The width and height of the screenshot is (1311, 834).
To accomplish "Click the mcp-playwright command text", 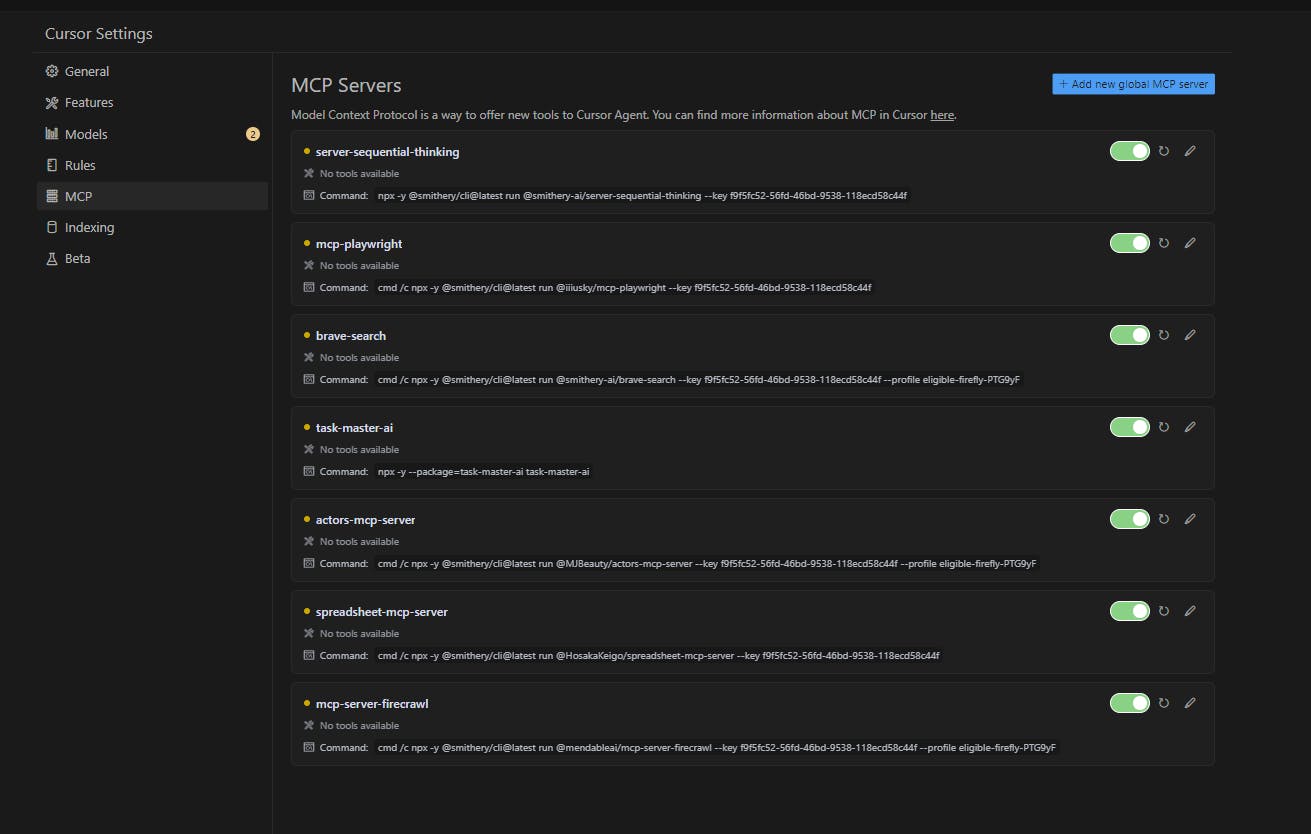I will coord(624,288).
